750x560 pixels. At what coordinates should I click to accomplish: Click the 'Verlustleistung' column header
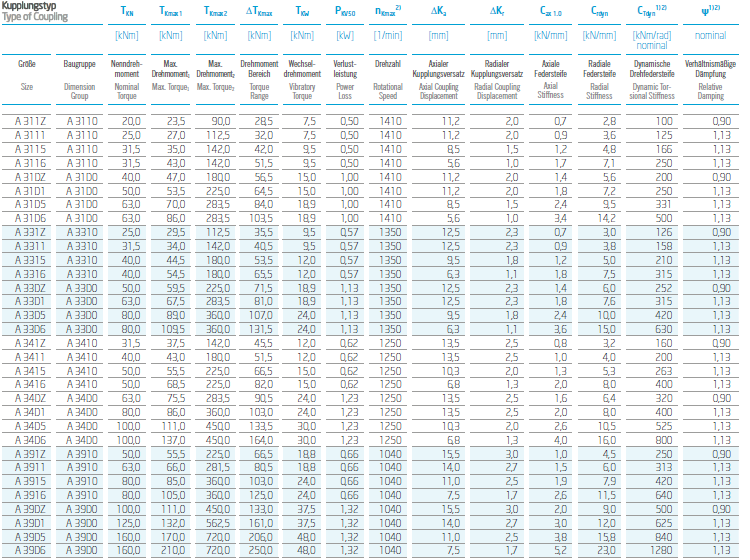pyautogui.click(x=345, y=69)
